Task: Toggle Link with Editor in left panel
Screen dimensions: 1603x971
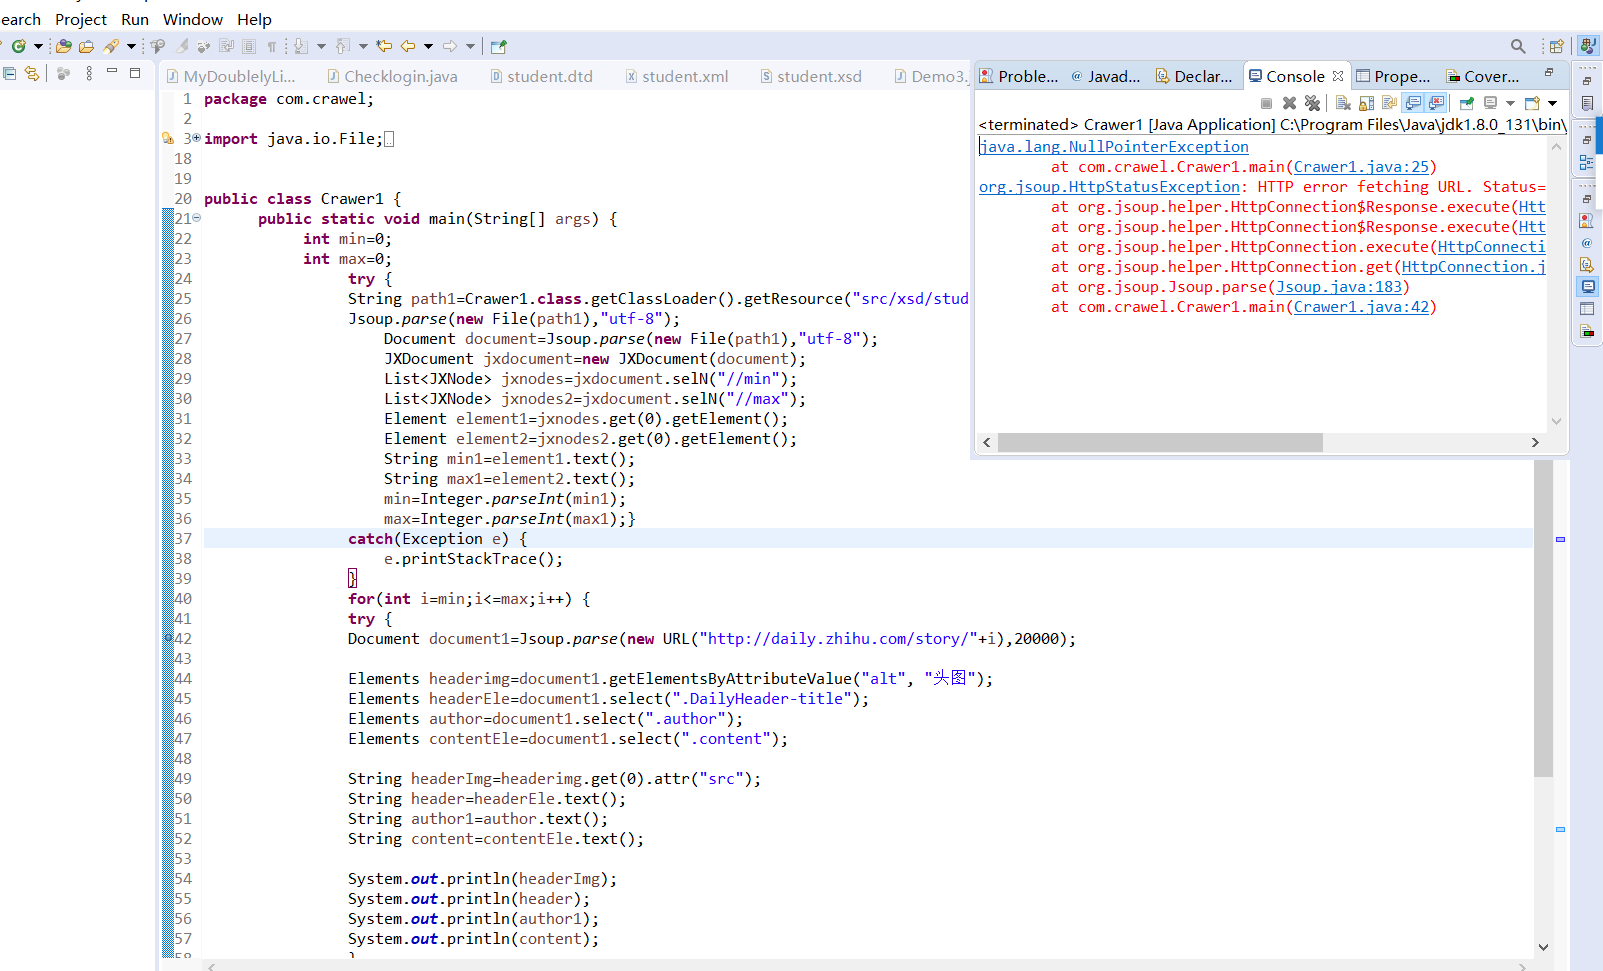Action: point(31,73)
